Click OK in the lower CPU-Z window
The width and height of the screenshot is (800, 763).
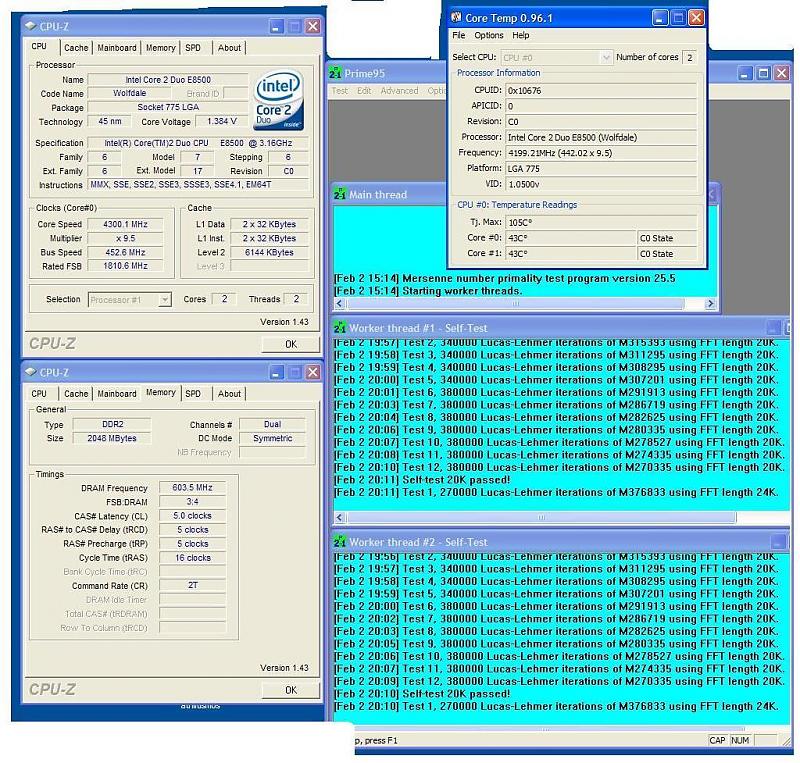click(291, 690)
